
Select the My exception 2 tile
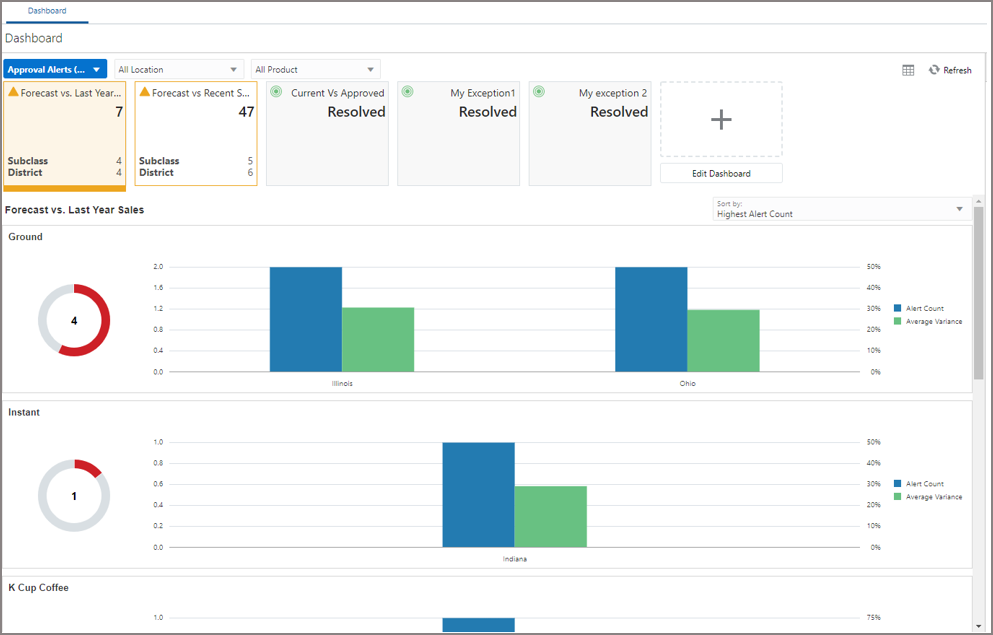(x=589, y=133)
